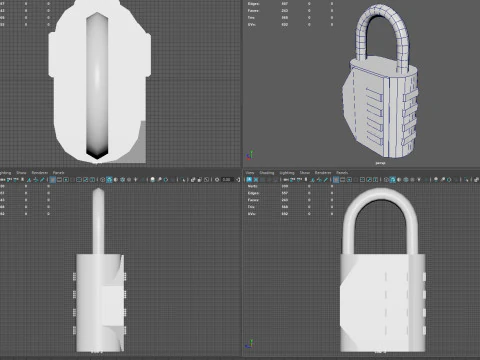Click Use All Lights in side view panel
The width and height of the screenshot is (480, 360).
coord(135,179)
